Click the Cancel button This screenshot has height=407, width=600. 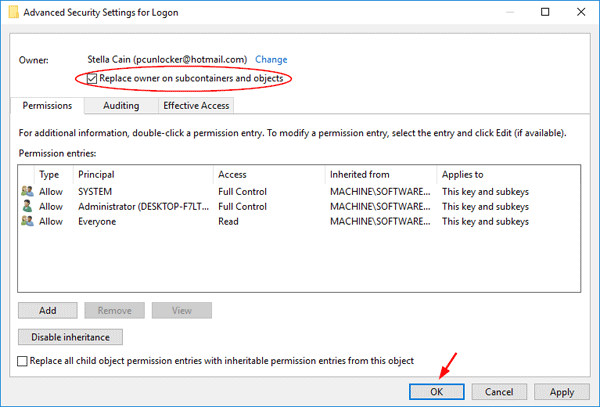[499, 392]
